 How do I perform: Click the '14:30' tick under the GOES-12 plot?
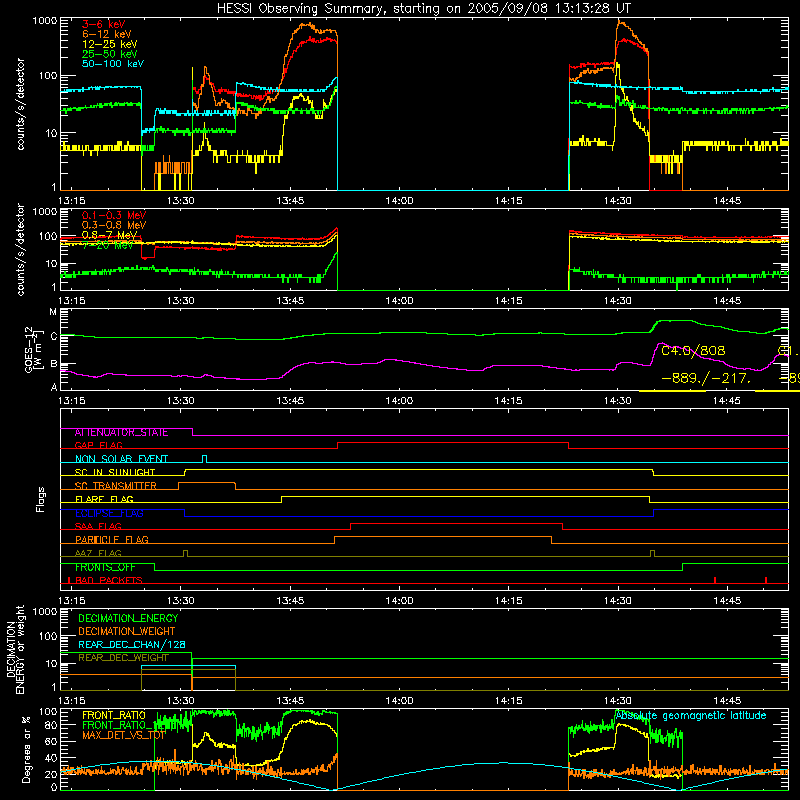click(618, 401)
